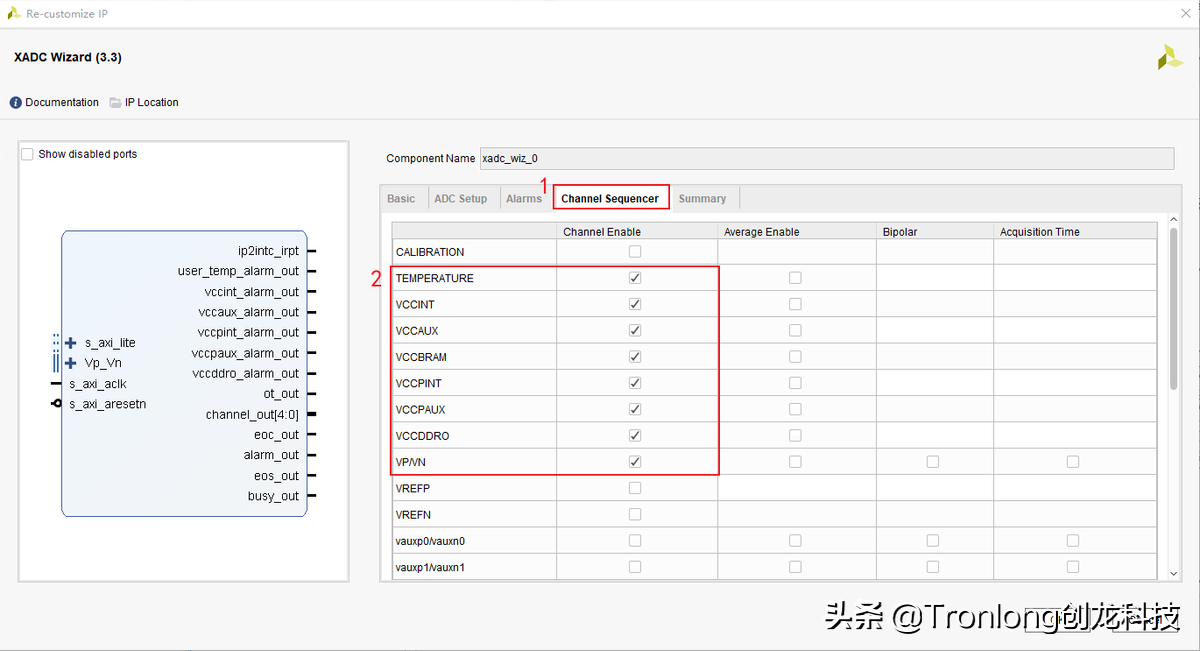
Task: Enable the Show disabled ports checkbox
Action: 26,153
